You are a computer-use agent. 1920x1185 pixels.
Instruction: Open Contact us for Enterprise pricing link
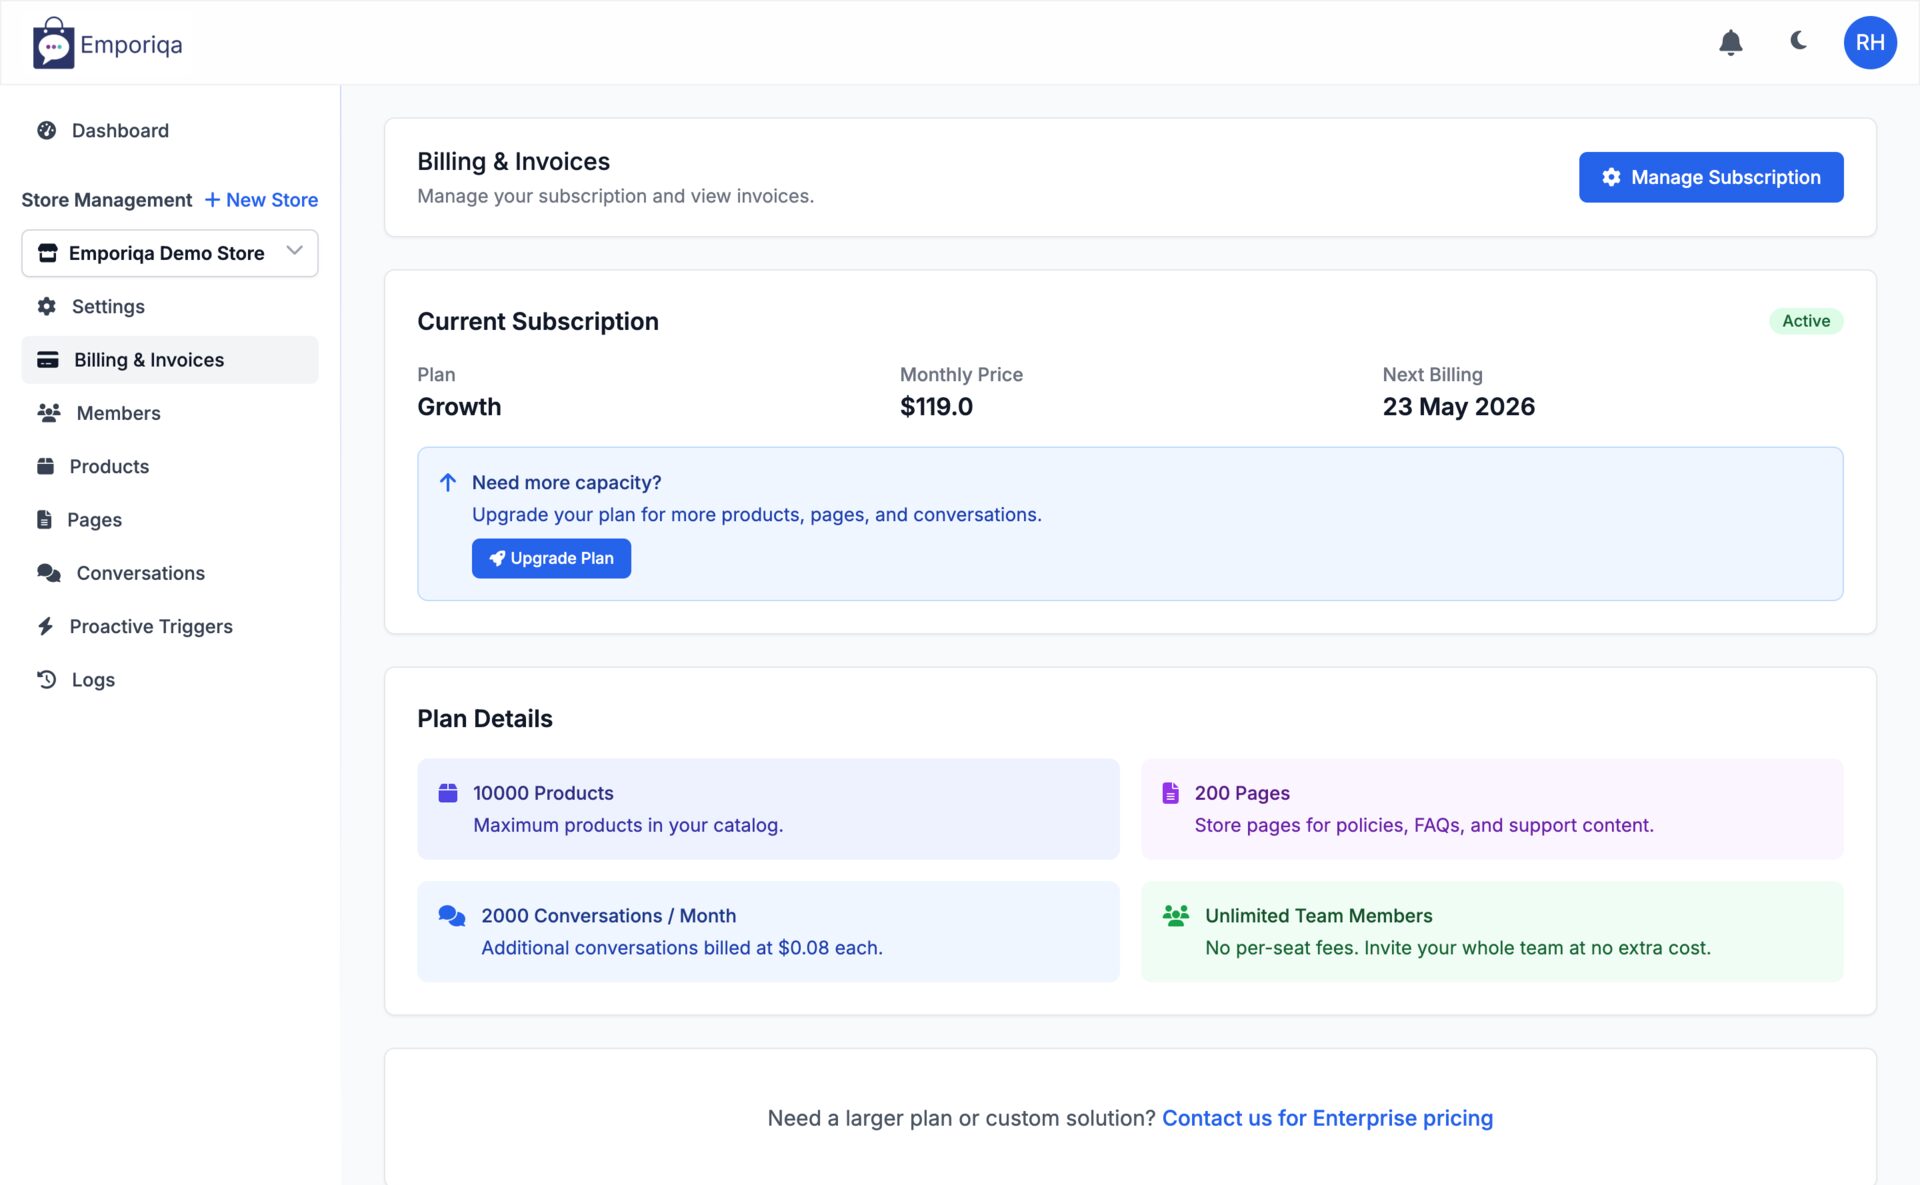[1327, 1118]
